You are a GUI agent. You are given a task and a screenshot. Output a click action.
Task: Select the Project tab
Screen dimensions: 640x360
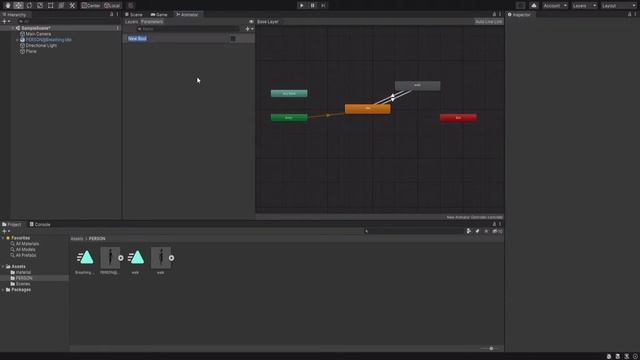12,224
